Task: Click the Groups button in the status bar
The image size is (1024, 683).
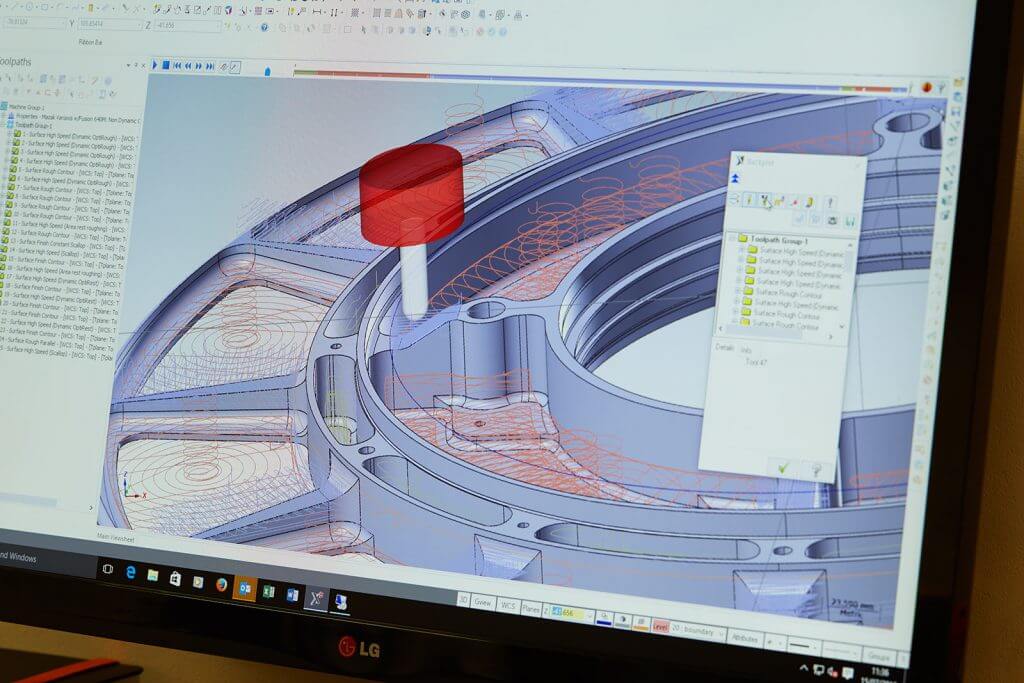Action: (879, 656)
